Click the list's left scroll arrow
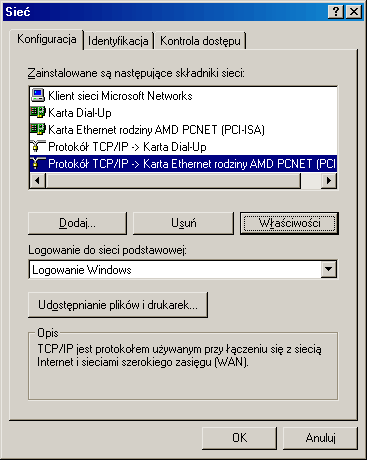Image resolution: width=367 pixels, height=460 pixels. [38, 180]
